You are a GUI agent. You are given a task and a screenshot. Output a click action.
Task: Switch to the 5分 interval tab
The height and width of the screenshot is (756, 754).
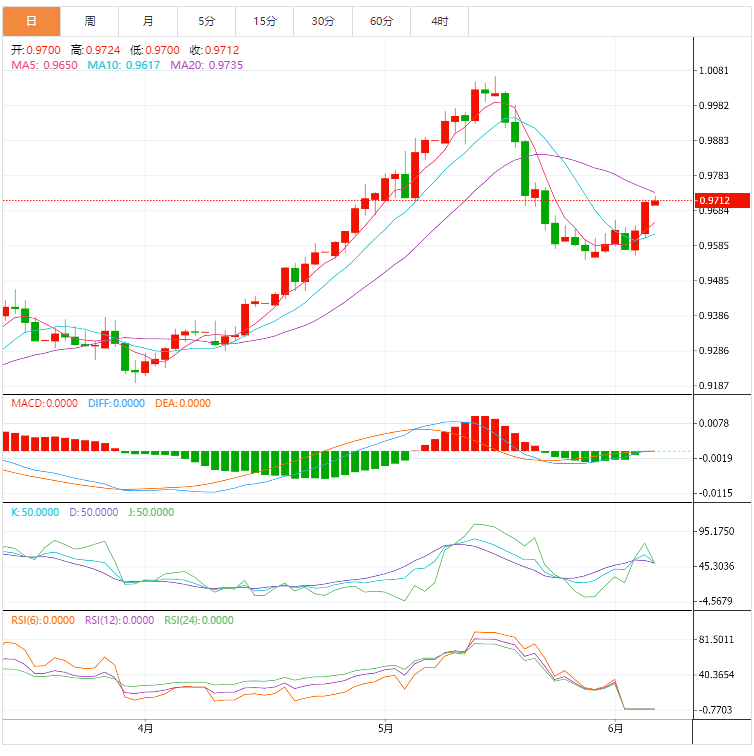tap(206, 21)
